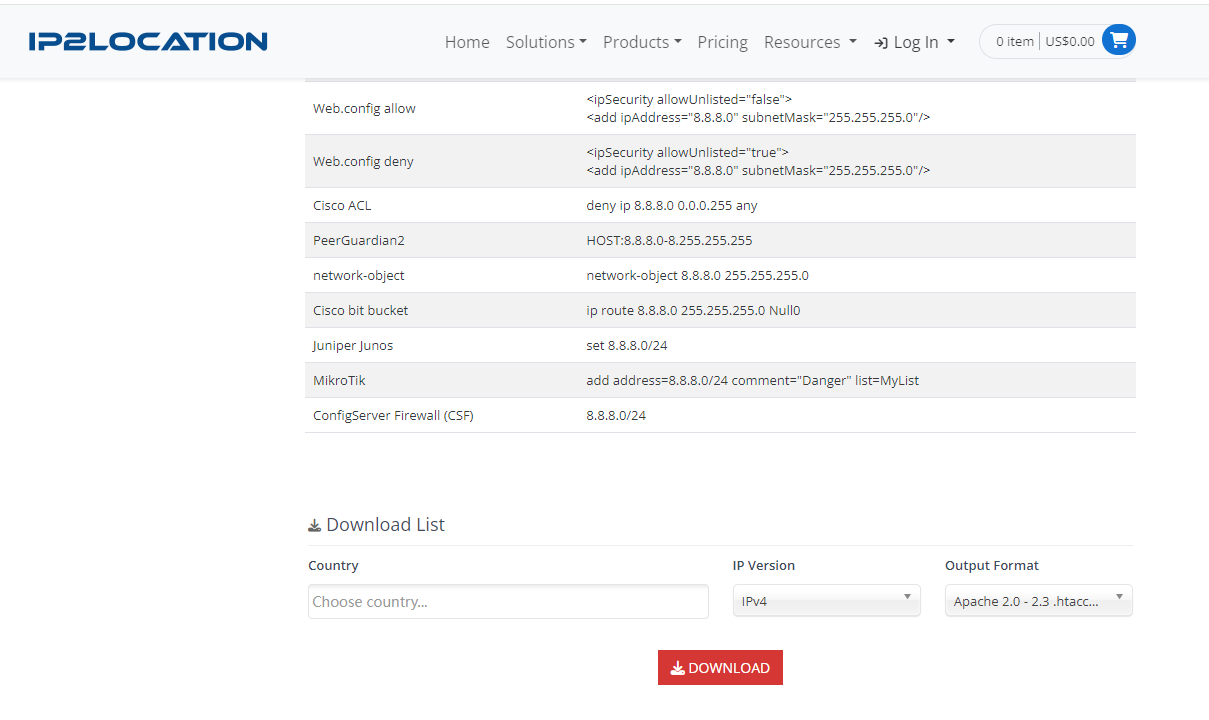The image size is (1209, 720).
Task: Click the IP2Location logo
Action: pyautogui.click(x=148, y=41)
